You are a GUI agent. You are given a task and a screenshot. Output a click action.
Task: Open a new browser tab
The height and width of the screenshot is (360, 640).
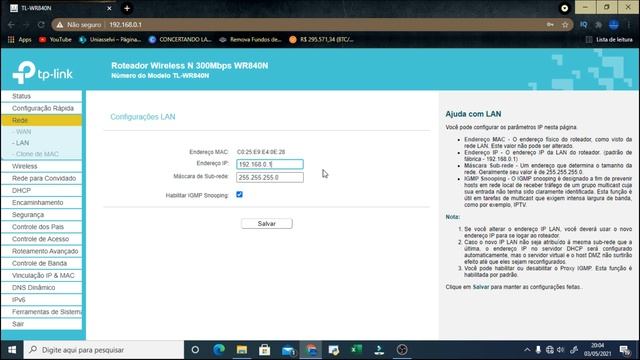pos(127,8)
